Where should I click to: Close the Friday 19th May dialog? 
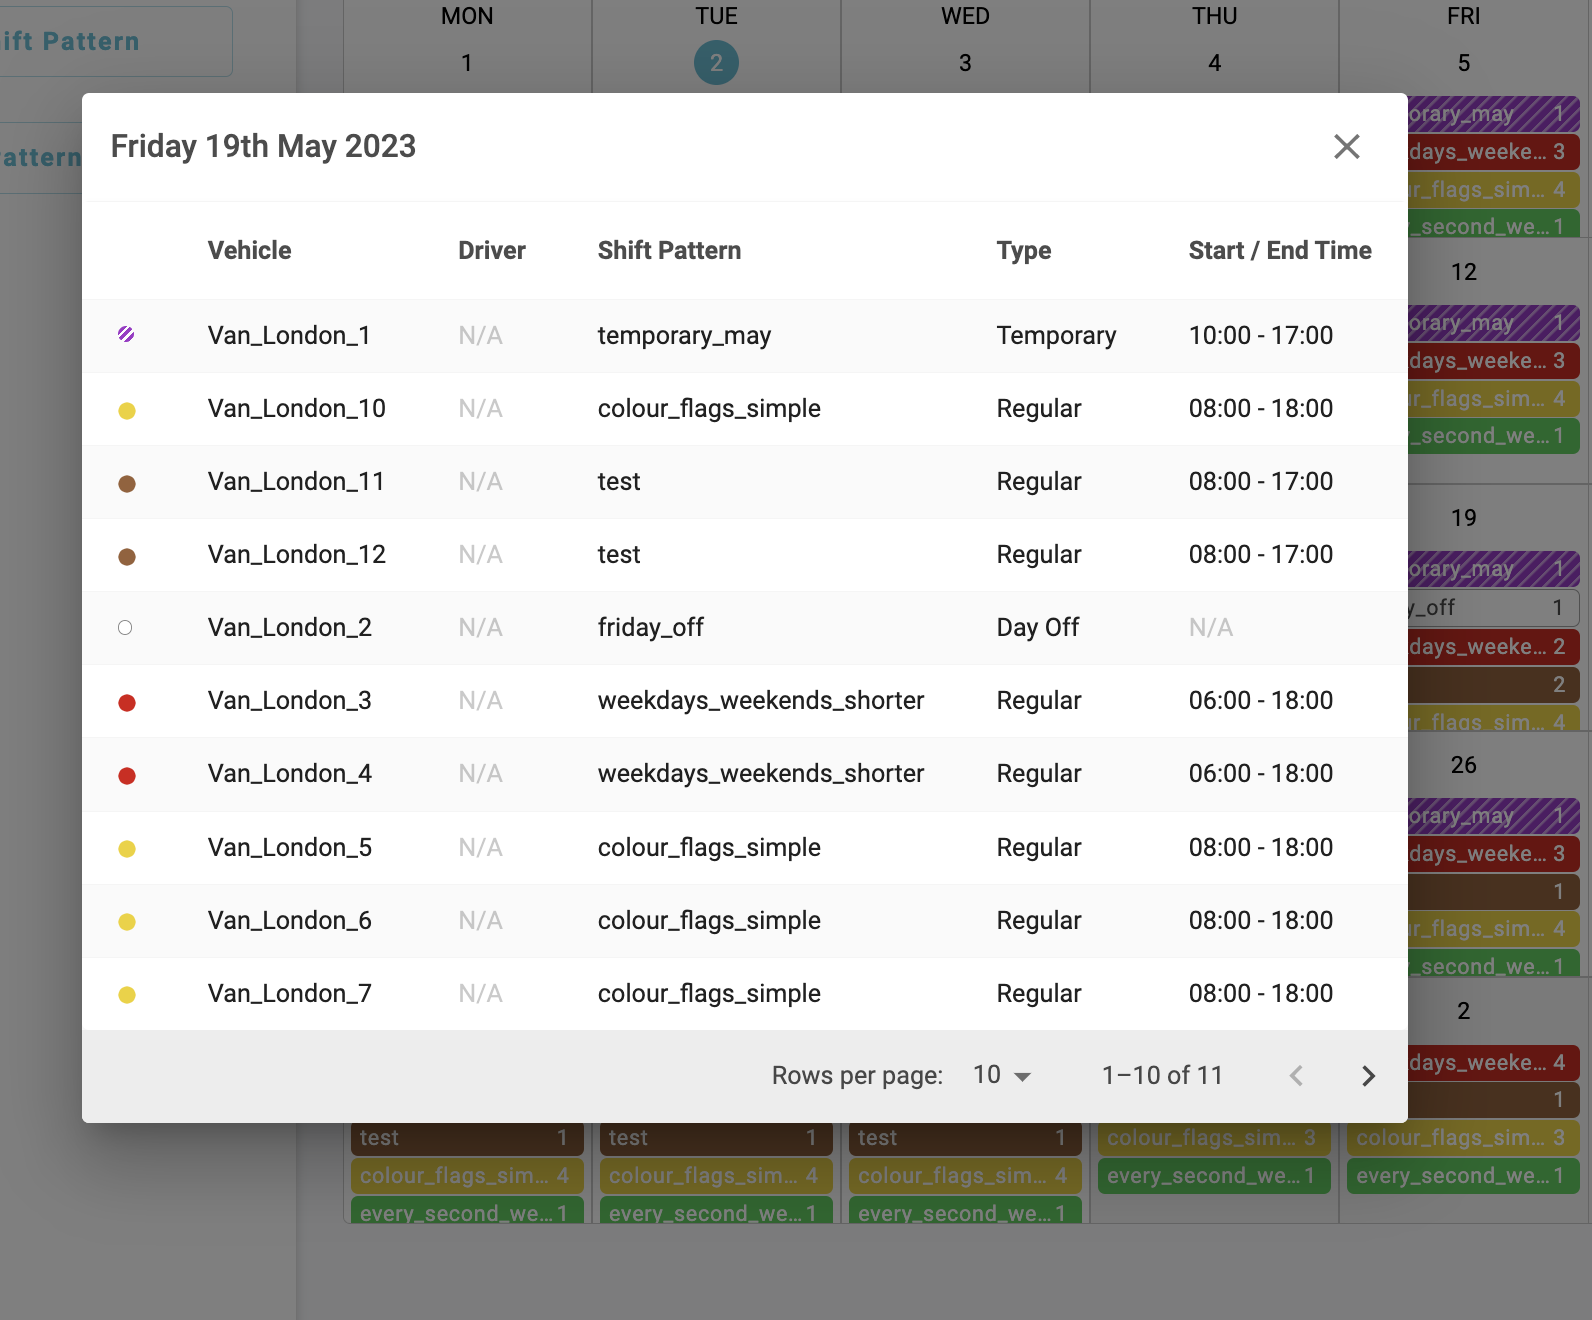coord(1346,147)
